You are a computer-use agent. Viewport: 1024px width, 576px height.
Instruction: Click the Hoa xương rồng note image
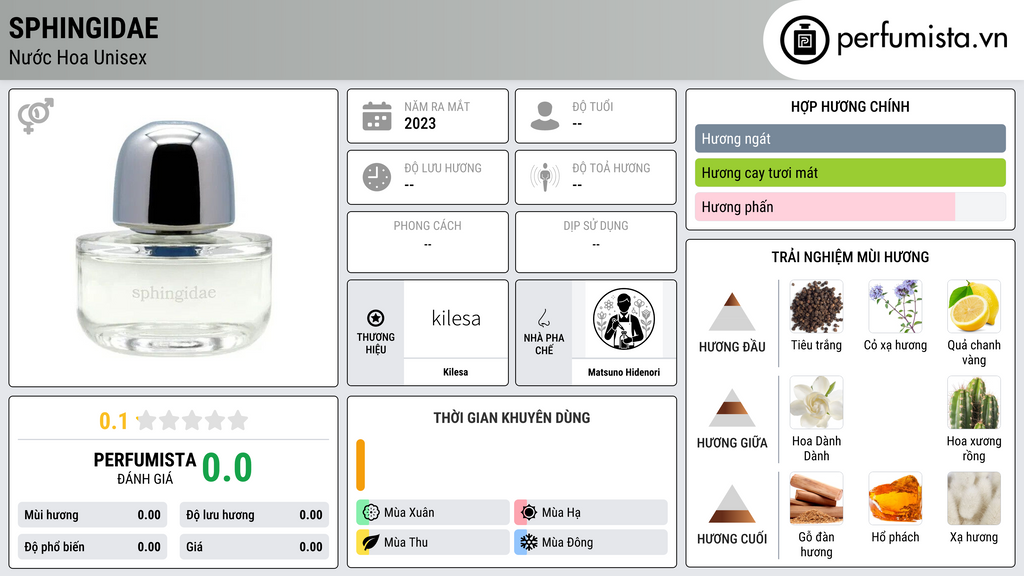coord(974,403)
